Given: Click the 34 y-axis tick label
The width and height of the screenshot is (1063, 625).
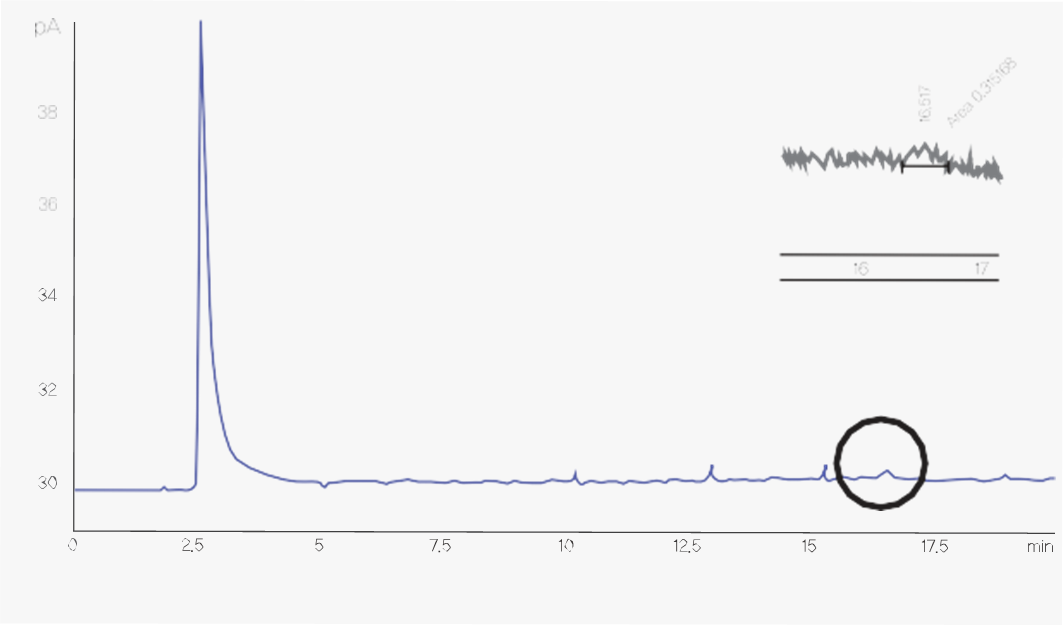Looking at the screenshot, I should (47, 296).
